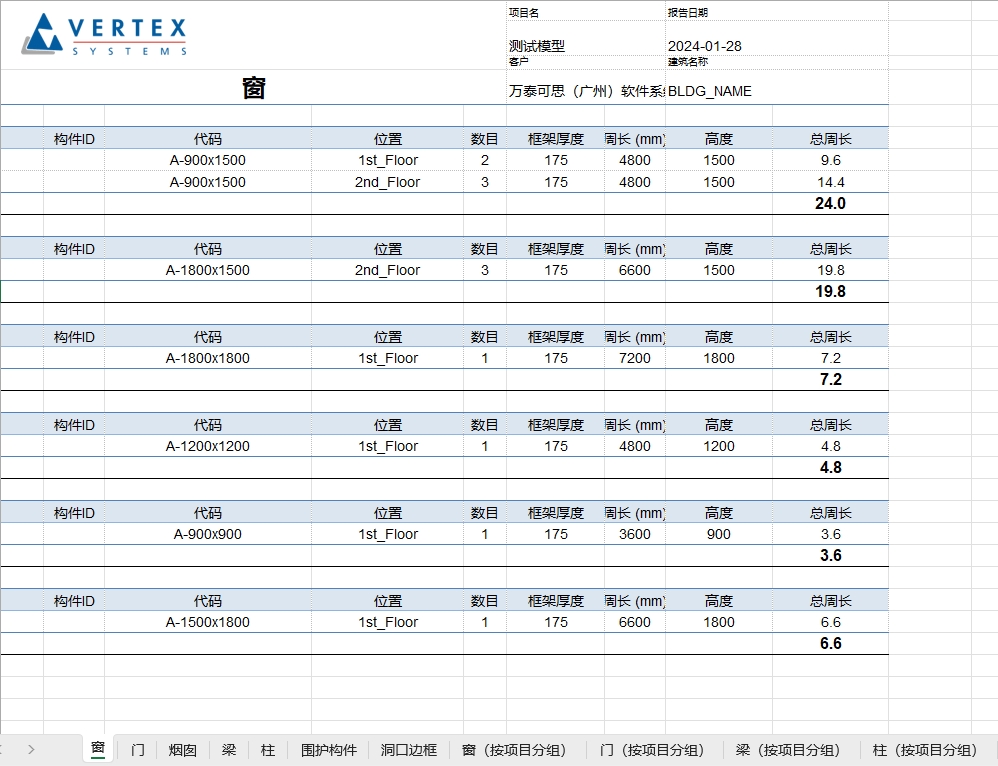Select the active 窗 sheet tab
This screenshot has width=998, height=766.
point(97,748)
